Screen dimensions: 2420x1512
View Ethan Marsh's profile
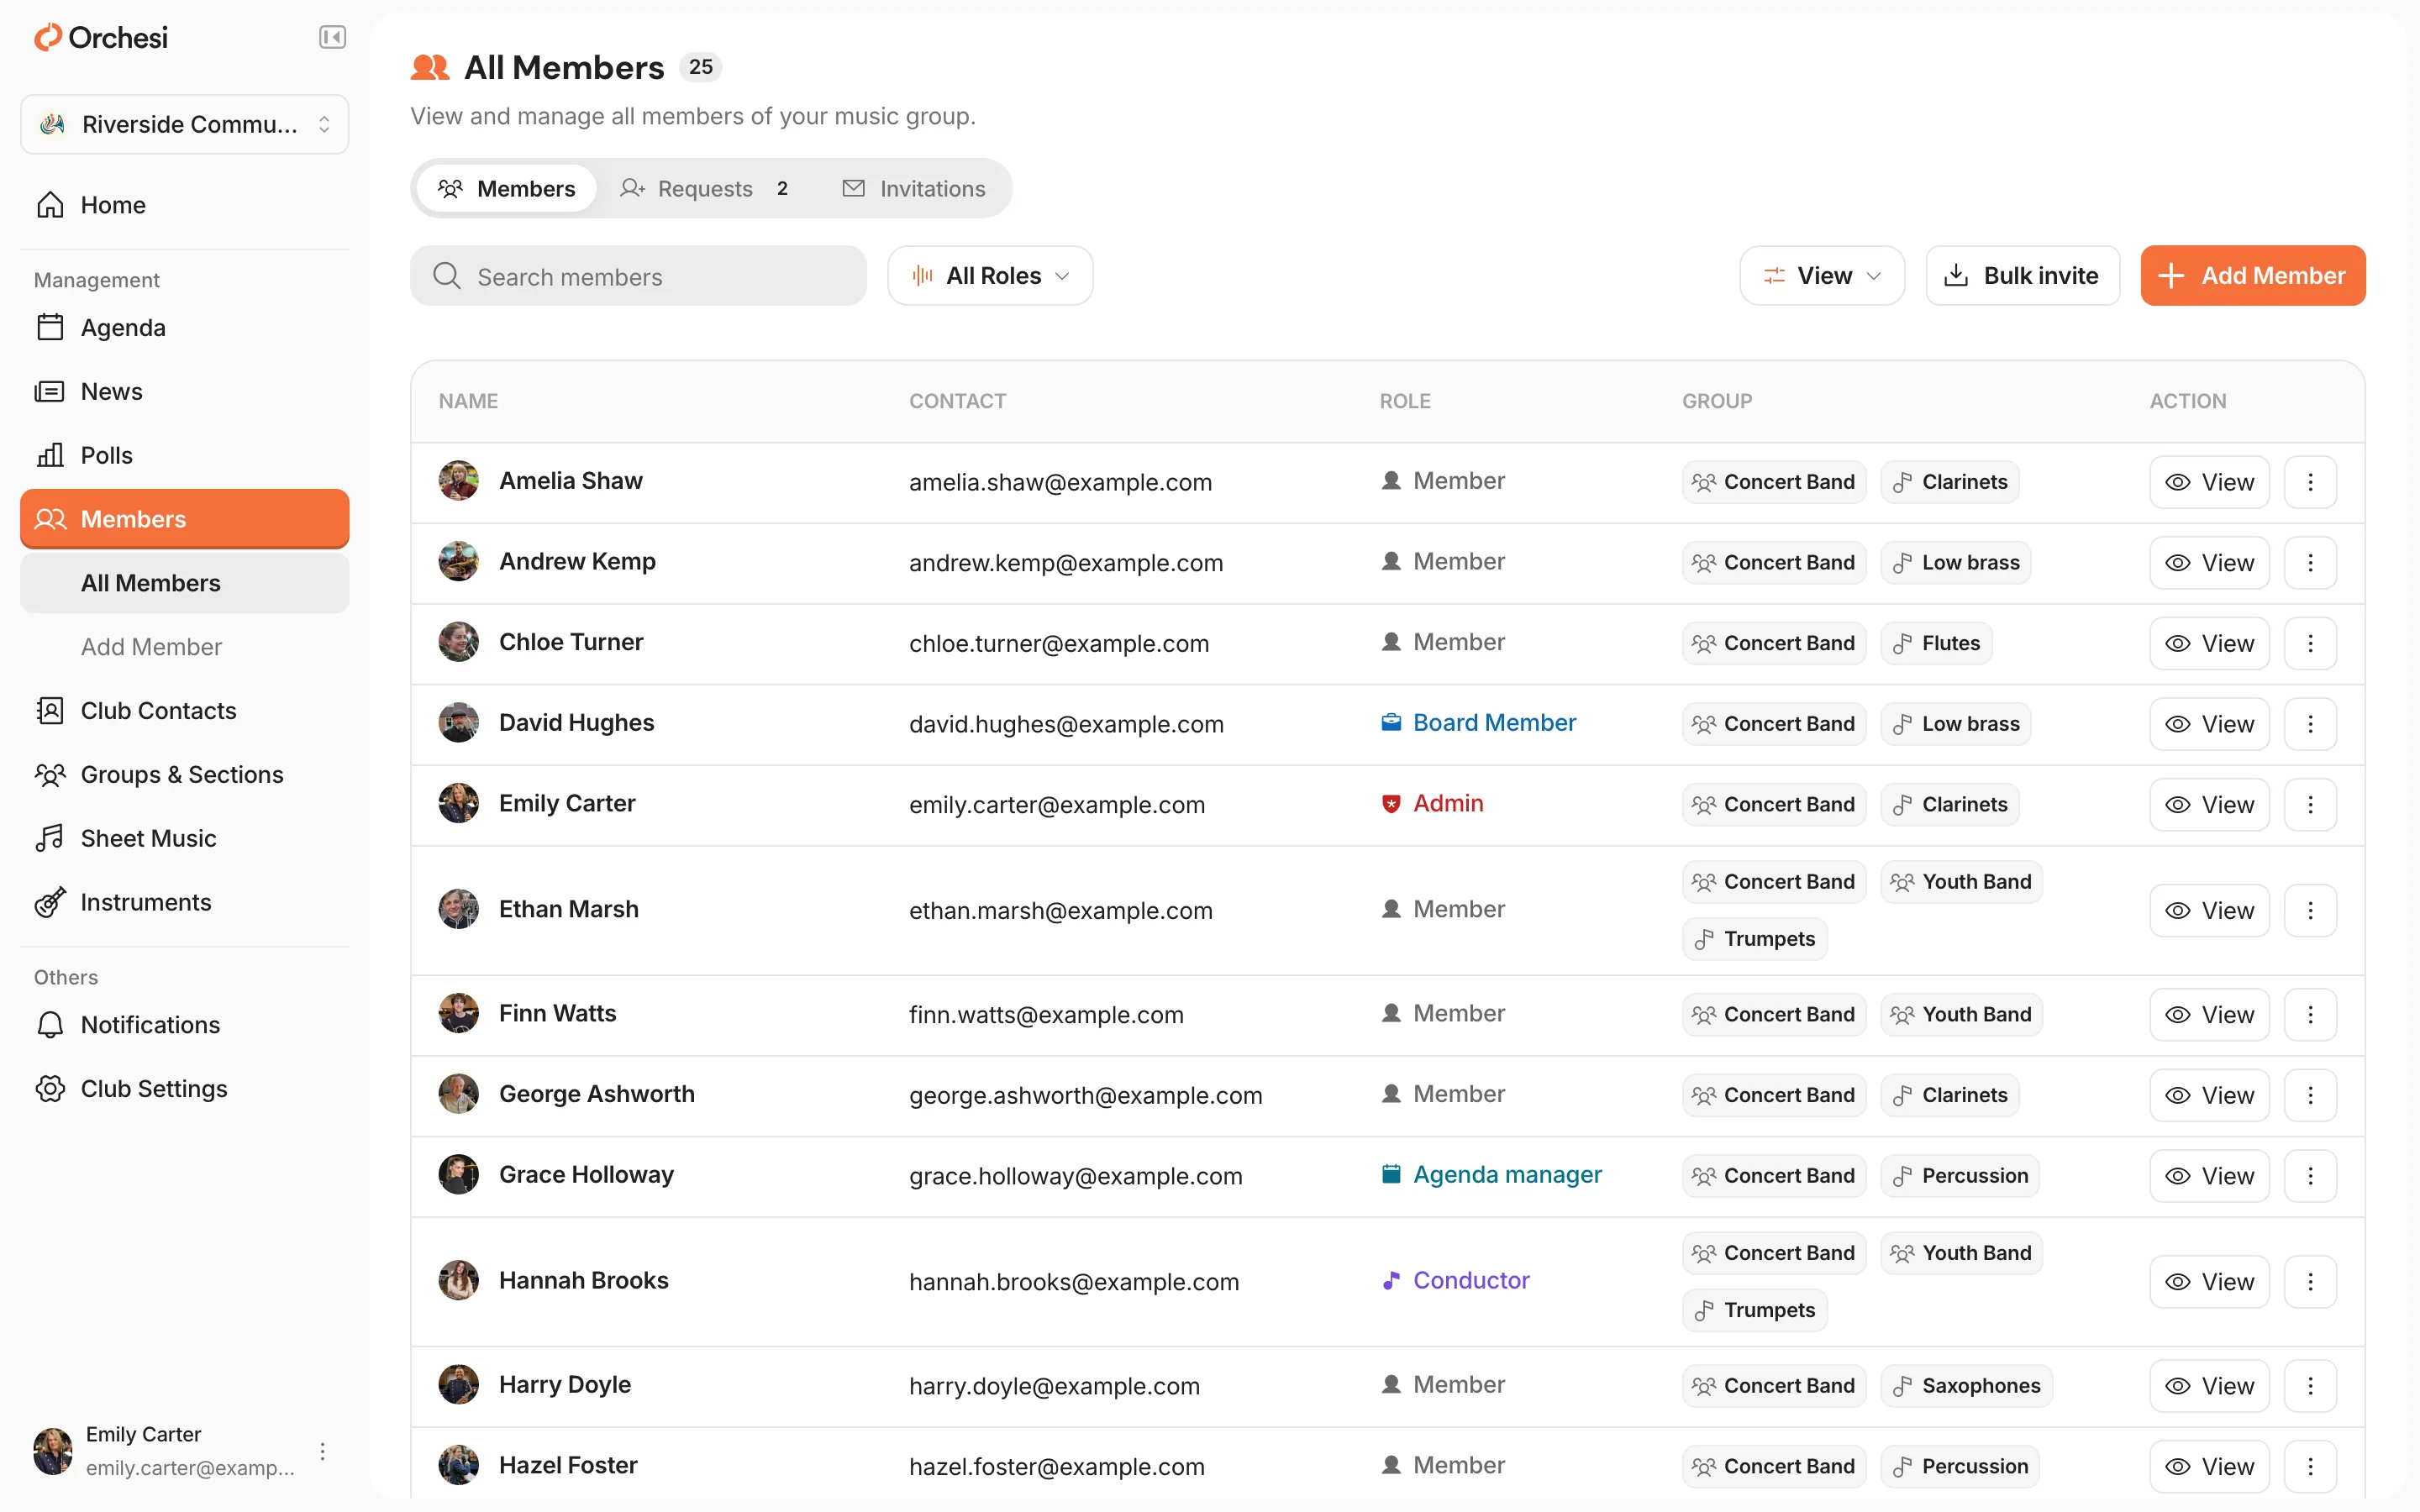(x=2209, y=910)
